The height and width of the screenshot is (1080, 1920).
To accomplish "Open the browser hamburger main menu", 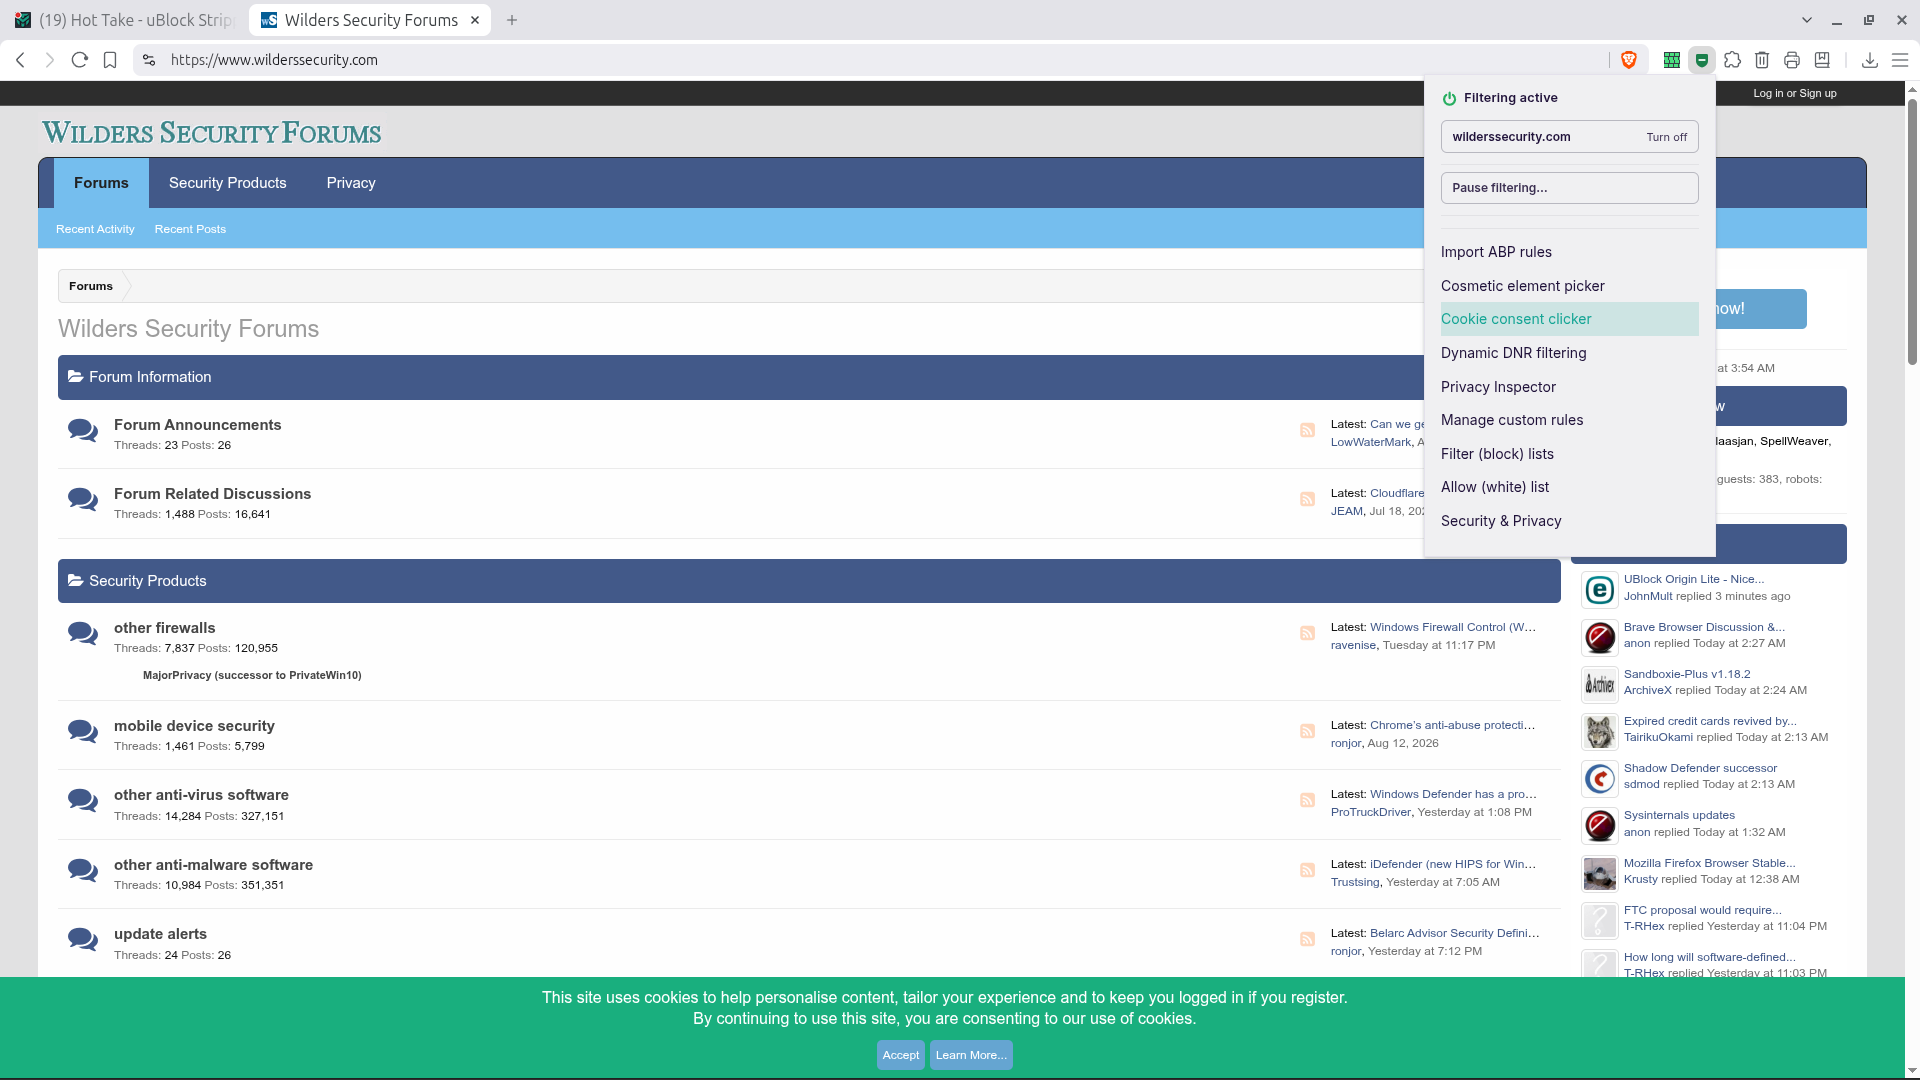I will point(1900,60).
